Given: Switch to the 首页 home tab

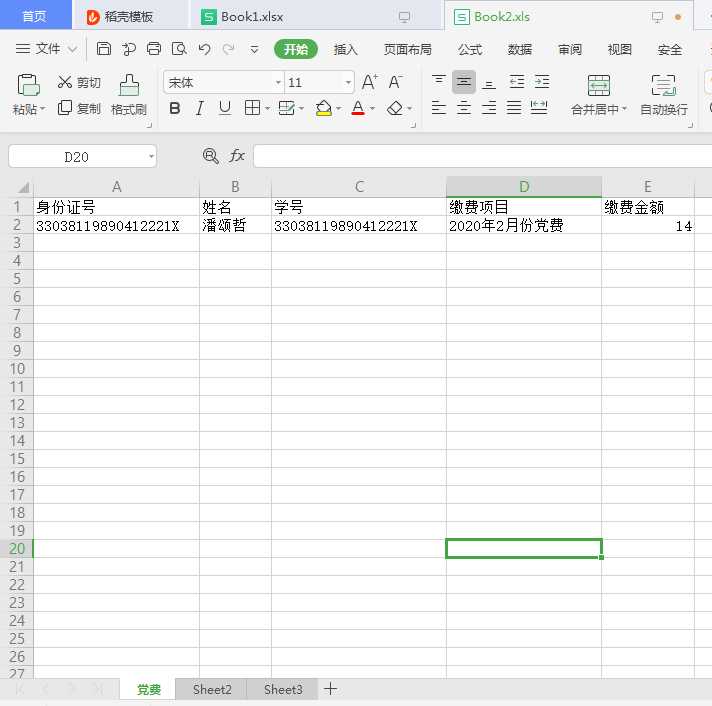Looking at the screenshot, I should tap(35, 16).
